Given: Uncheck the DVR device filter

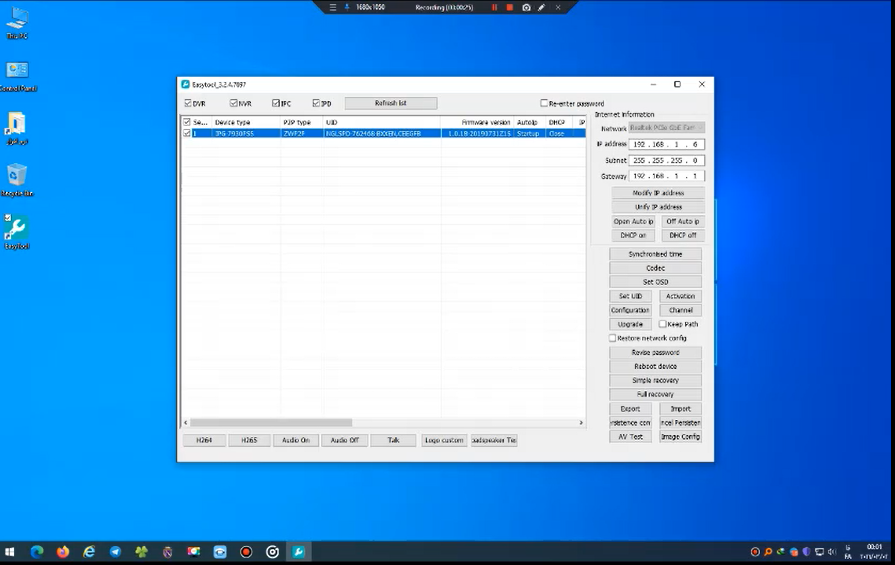Looking at the screenshot, I should point(189,103).
